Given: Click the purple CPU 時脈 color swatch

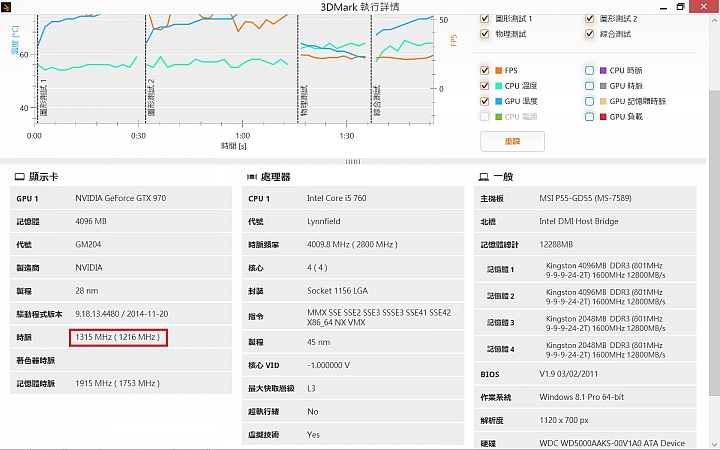Looking at the screenshot, I should click(603, 70).
